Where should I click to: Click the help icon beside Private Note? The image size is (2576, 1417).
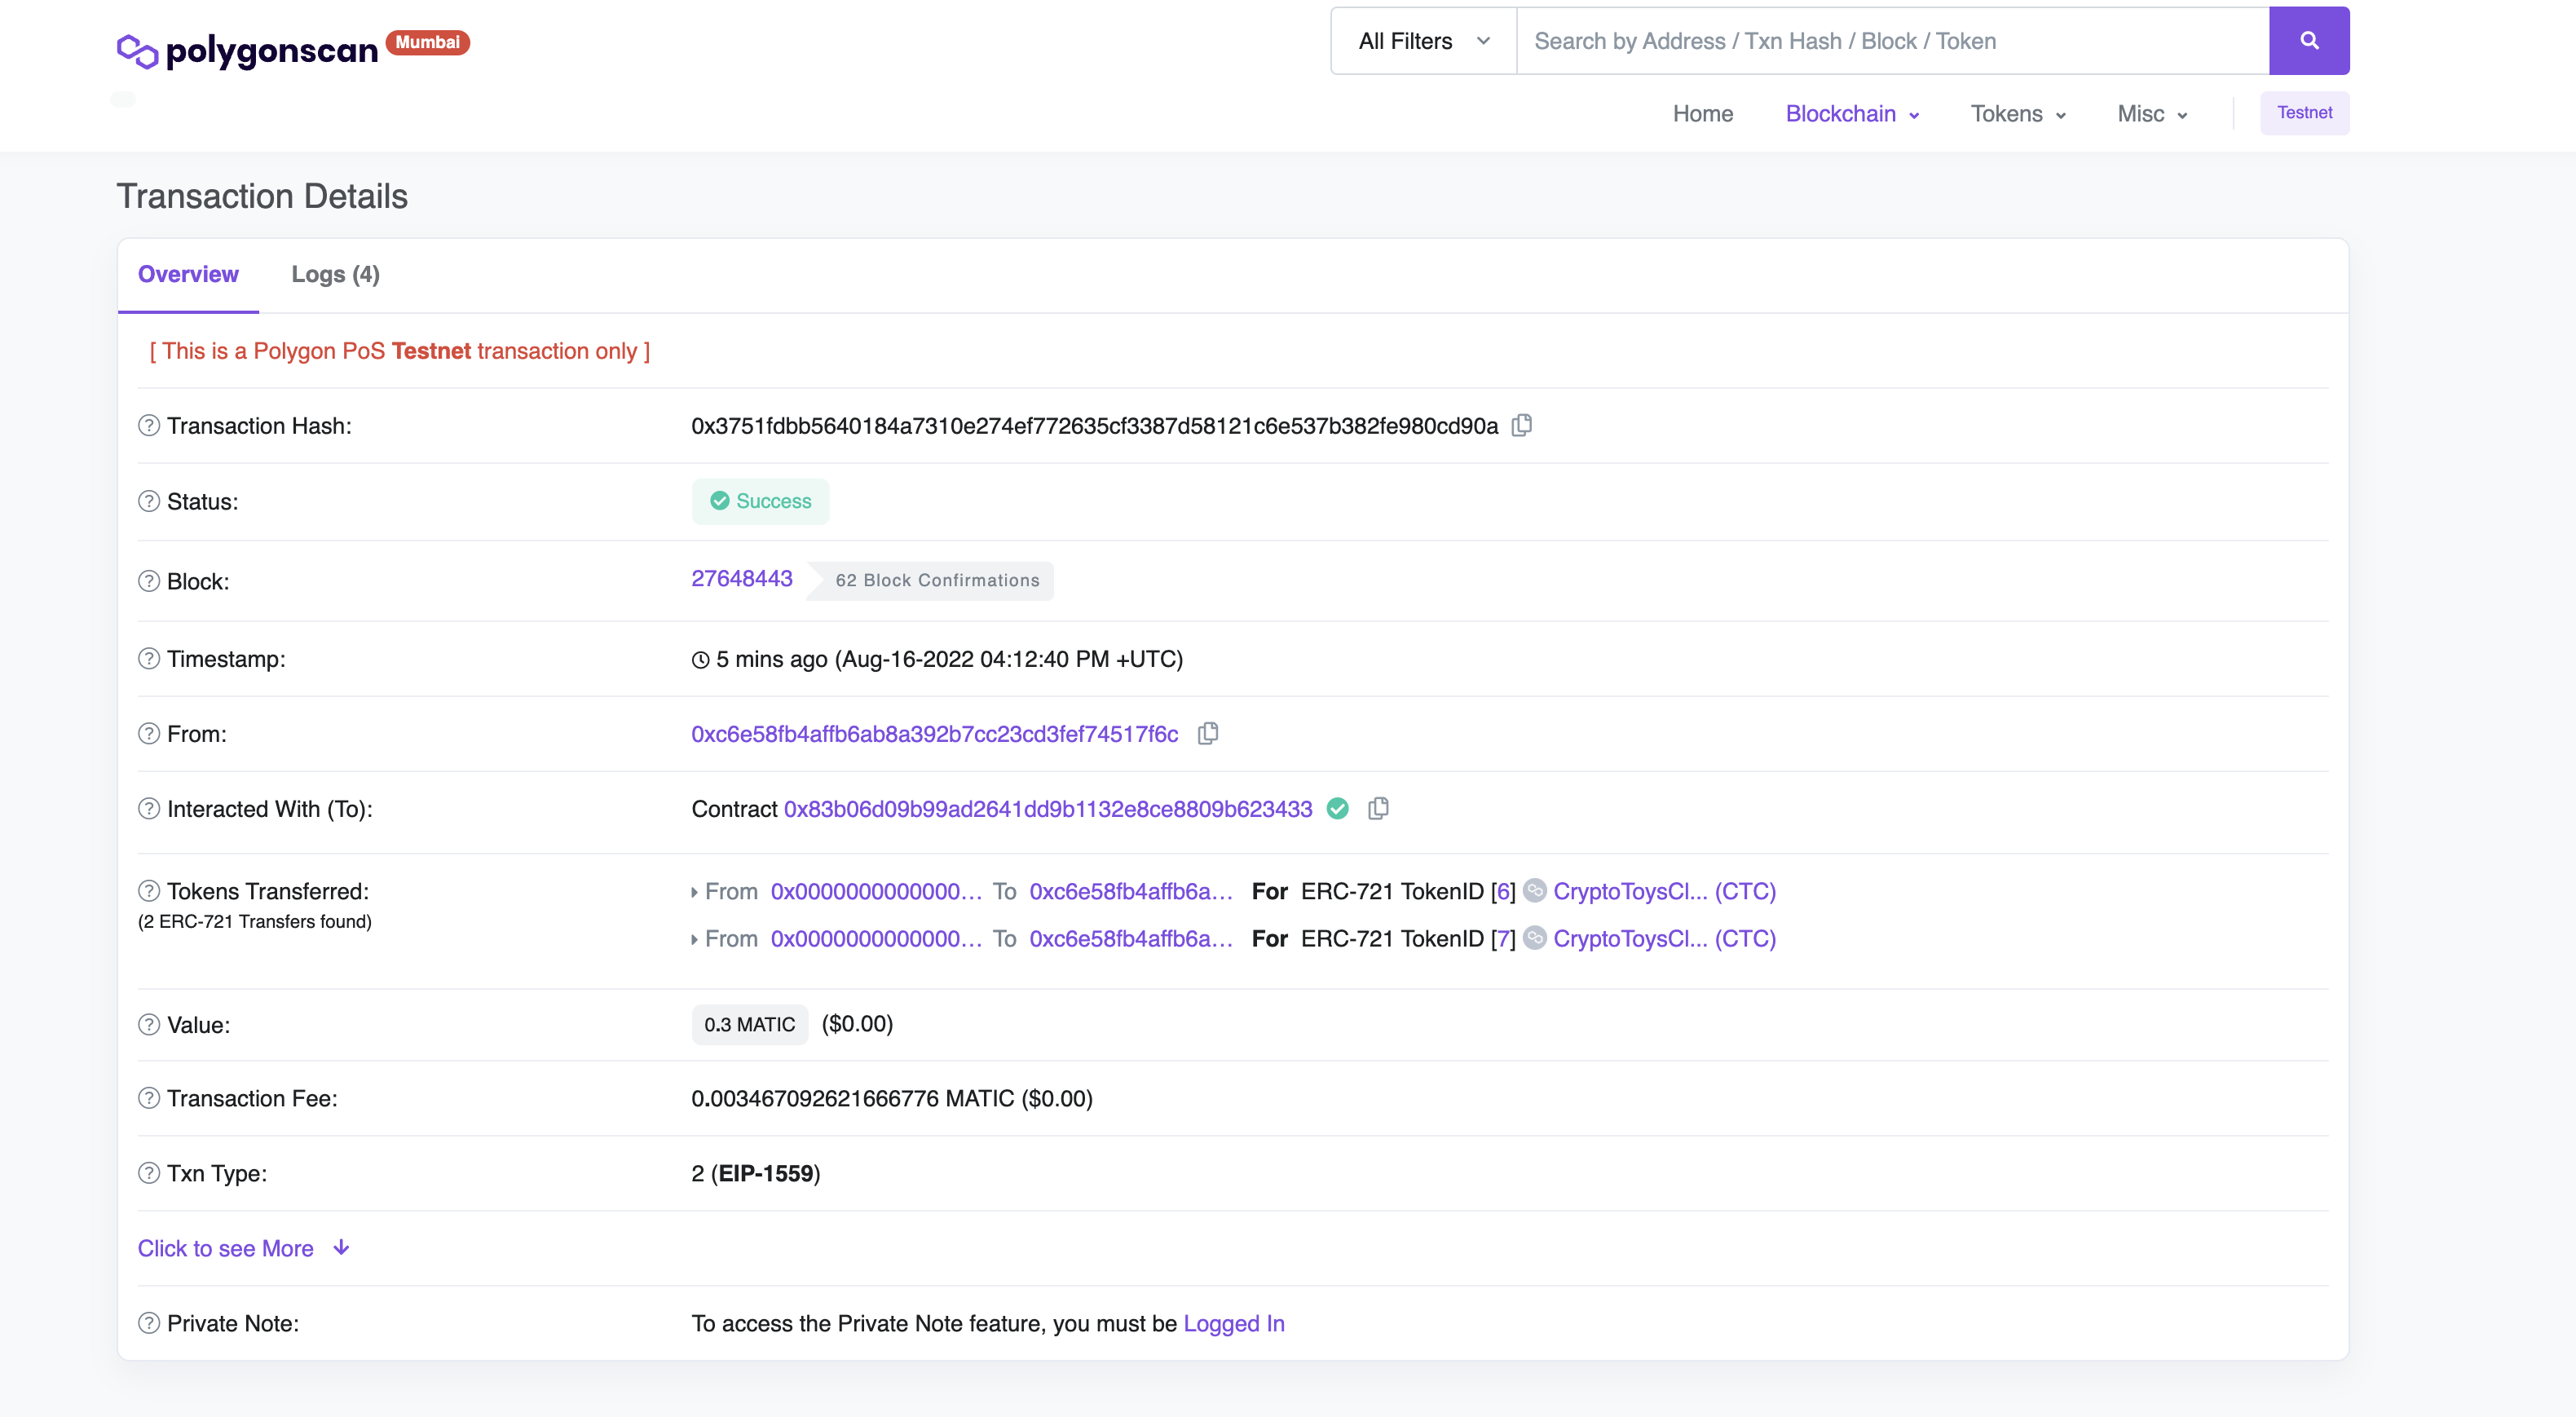pos(149,1323)
